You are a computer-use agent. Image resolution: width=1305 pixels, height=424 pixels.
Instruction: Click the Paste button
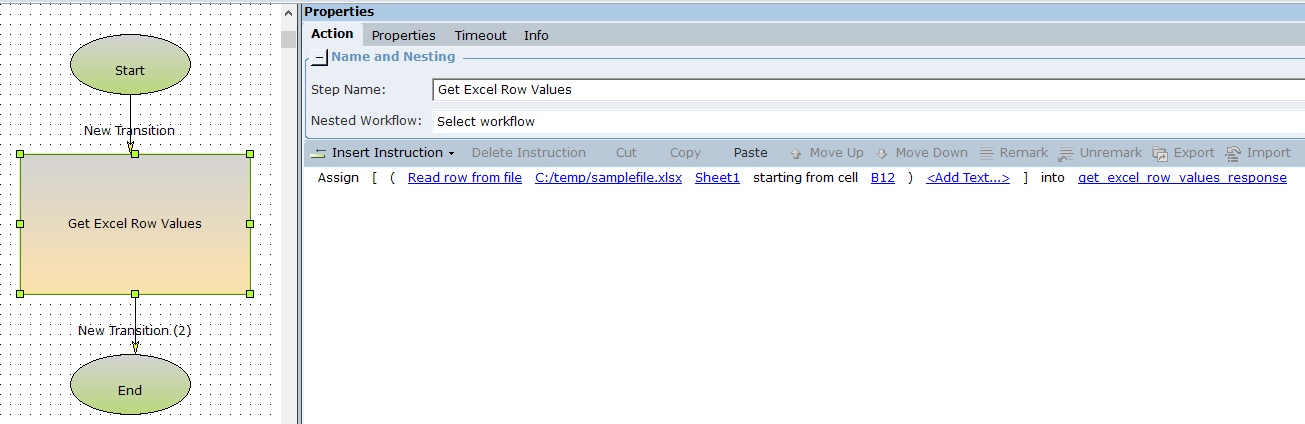point(750,153)
